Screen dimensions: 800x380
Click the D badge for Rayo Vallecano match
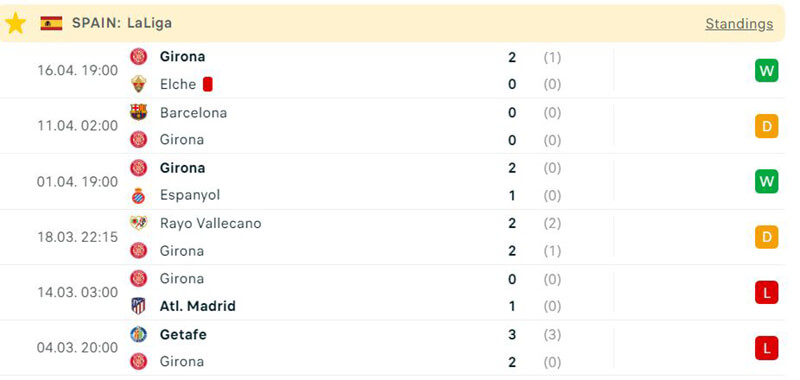(x=766, y=237)
